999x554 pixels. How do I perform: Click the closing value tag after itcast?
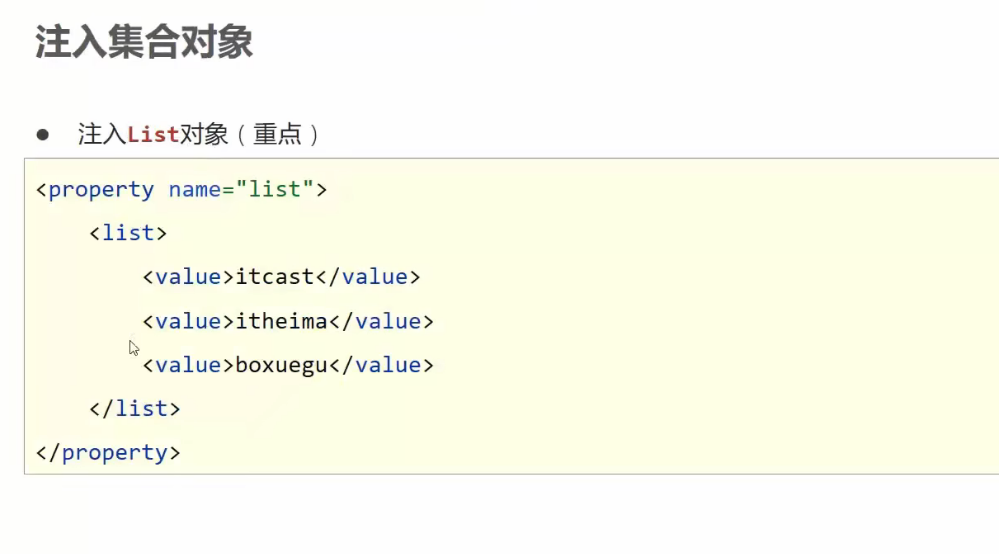374,277
